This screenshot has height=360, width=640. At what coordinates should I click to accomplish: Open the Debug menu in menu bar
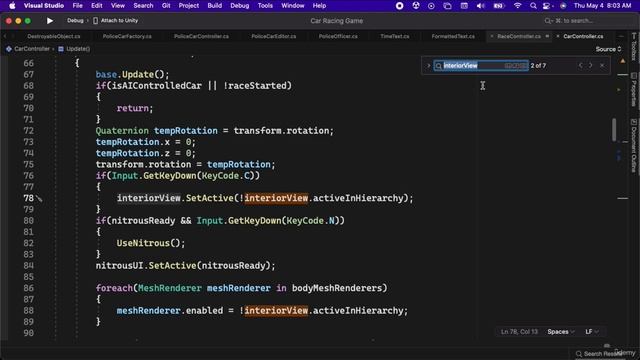pos(240,6)
